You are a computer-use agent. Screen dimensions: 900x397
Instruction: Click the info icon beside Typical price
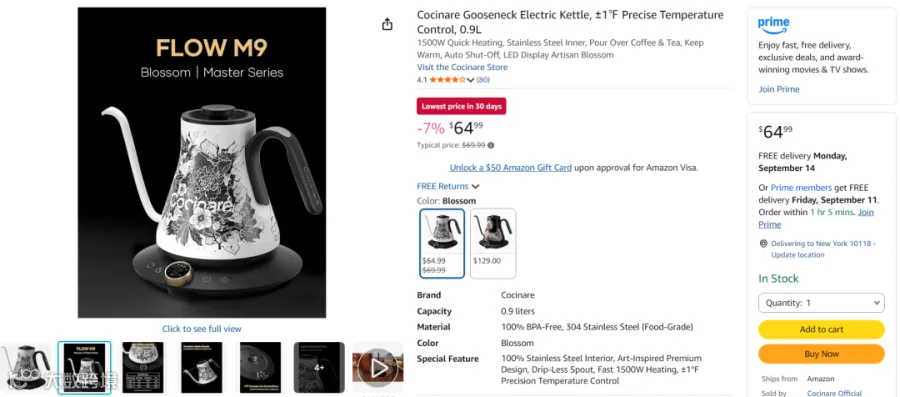coord(491,145)
